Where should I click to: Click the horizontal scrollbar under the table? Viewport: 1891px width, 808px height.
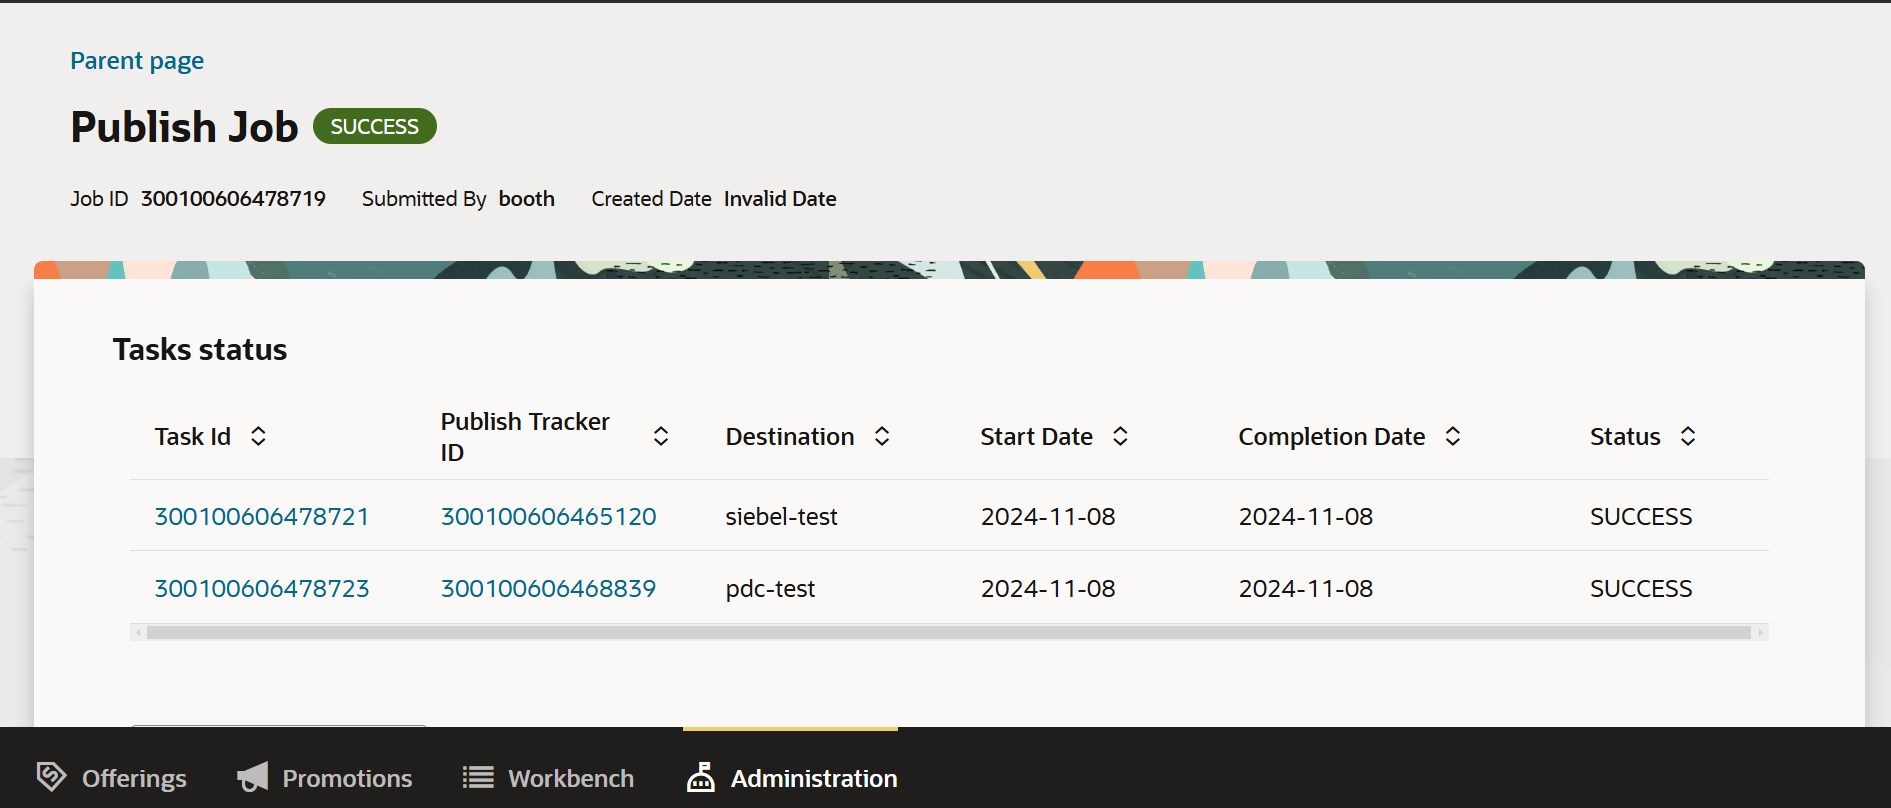tap(948, 632)
